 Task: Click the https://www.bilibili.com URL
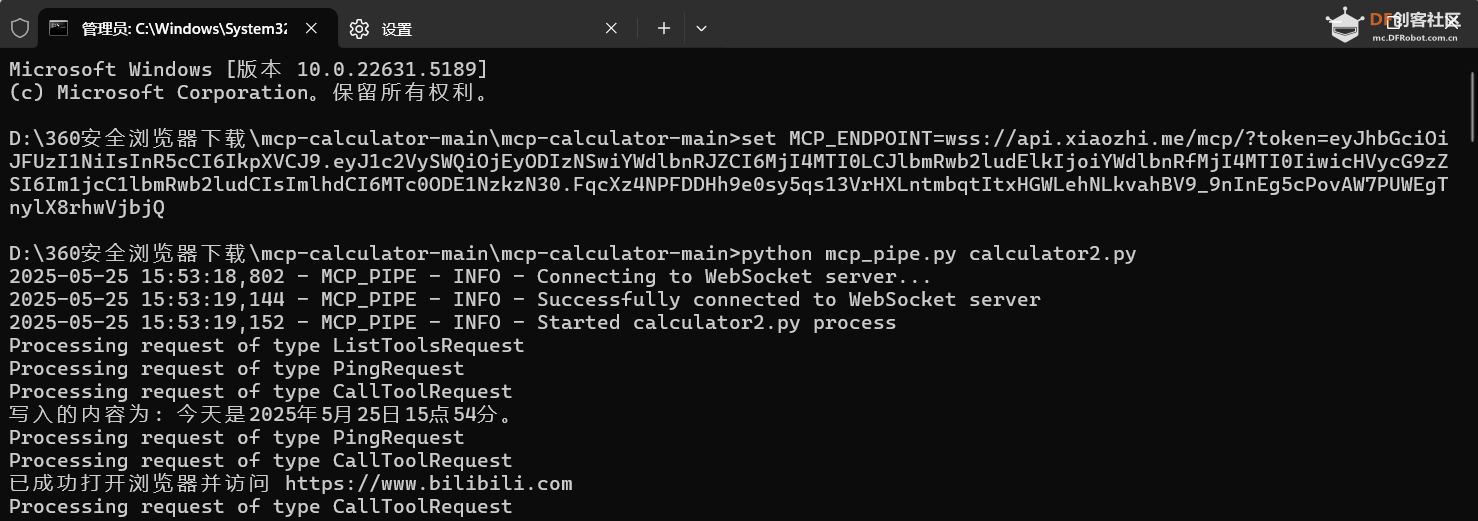429,484
